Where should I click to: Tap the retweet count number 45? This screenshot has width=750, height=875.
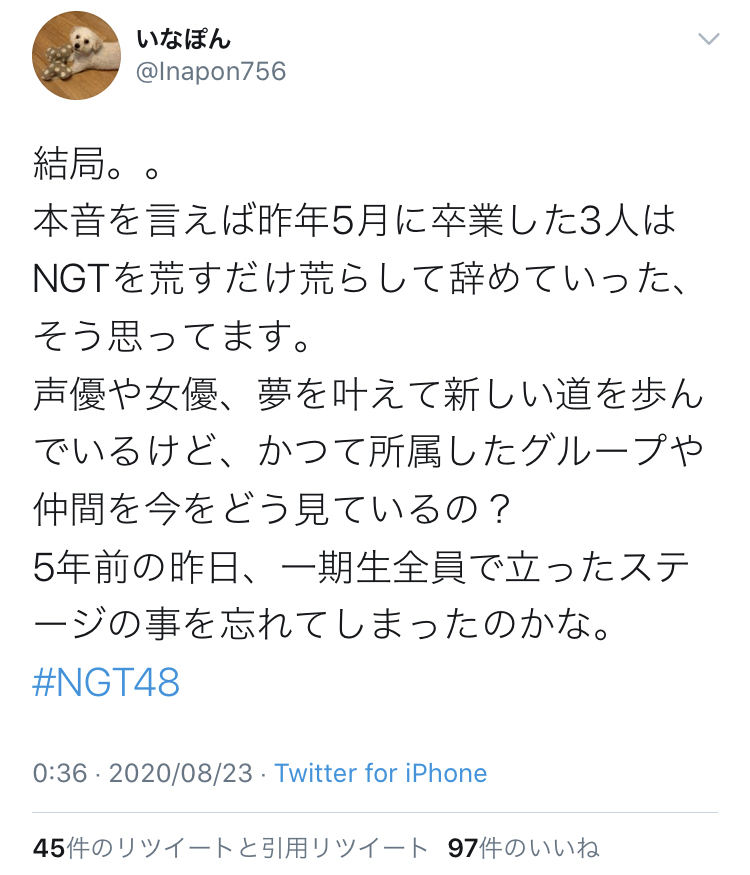tap(49, 848)
